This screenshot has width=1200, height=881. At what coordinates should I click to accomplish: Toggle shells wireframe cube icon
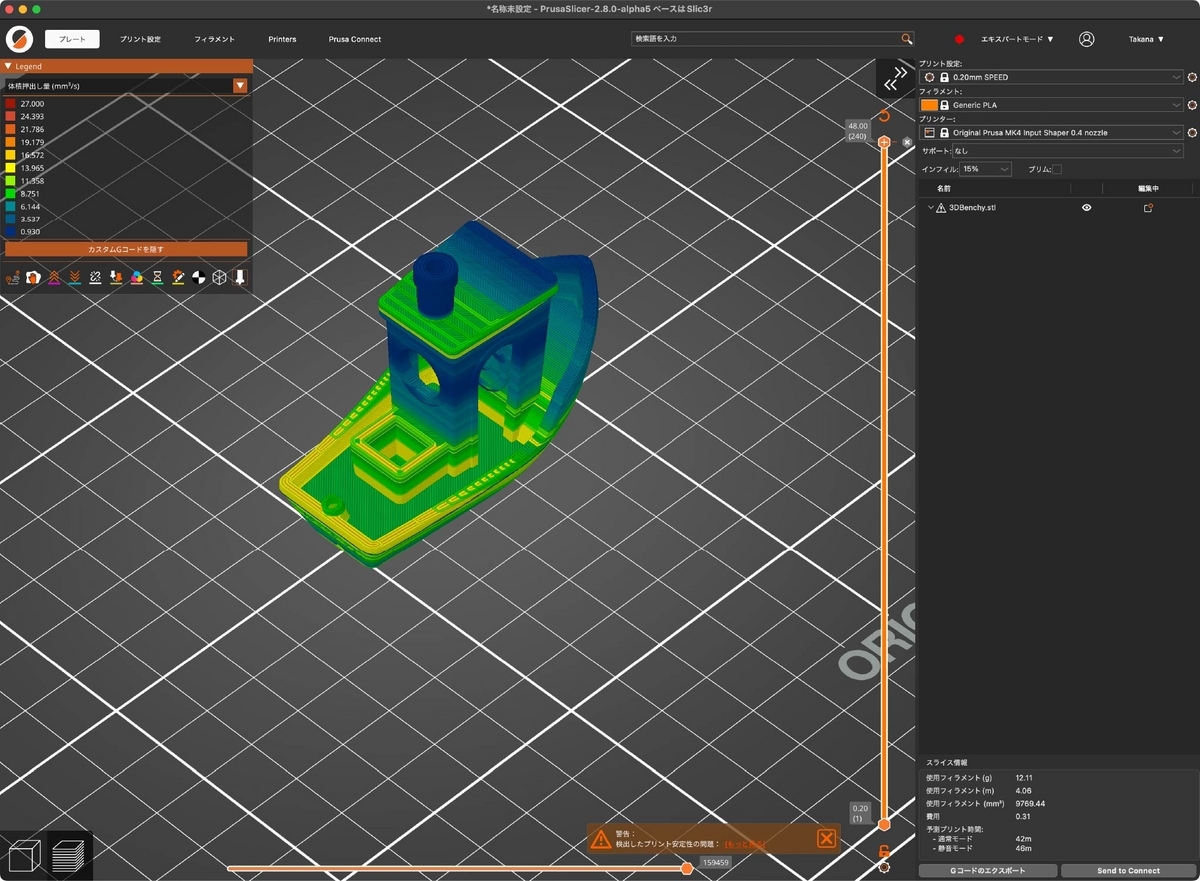(x=219, y=277)
